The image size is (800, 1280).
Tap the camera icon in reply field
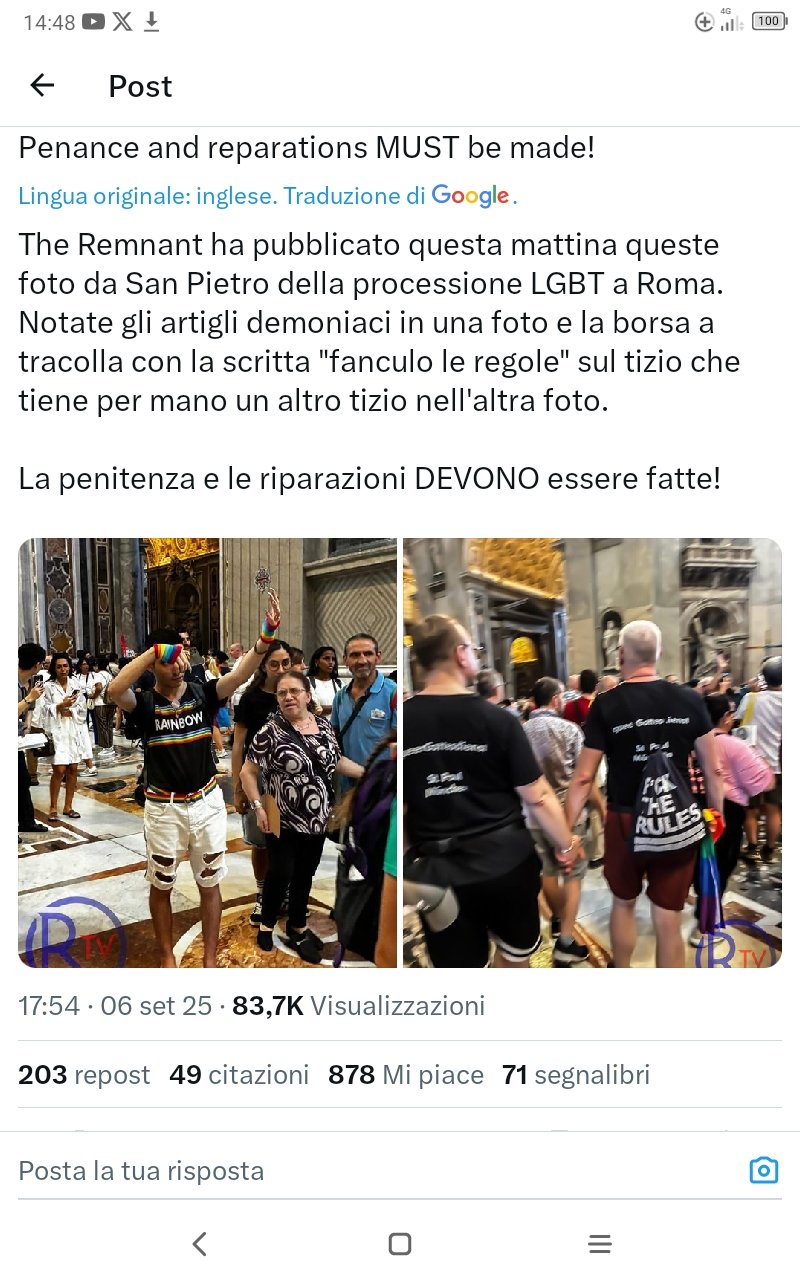(x=764, y=1170)
